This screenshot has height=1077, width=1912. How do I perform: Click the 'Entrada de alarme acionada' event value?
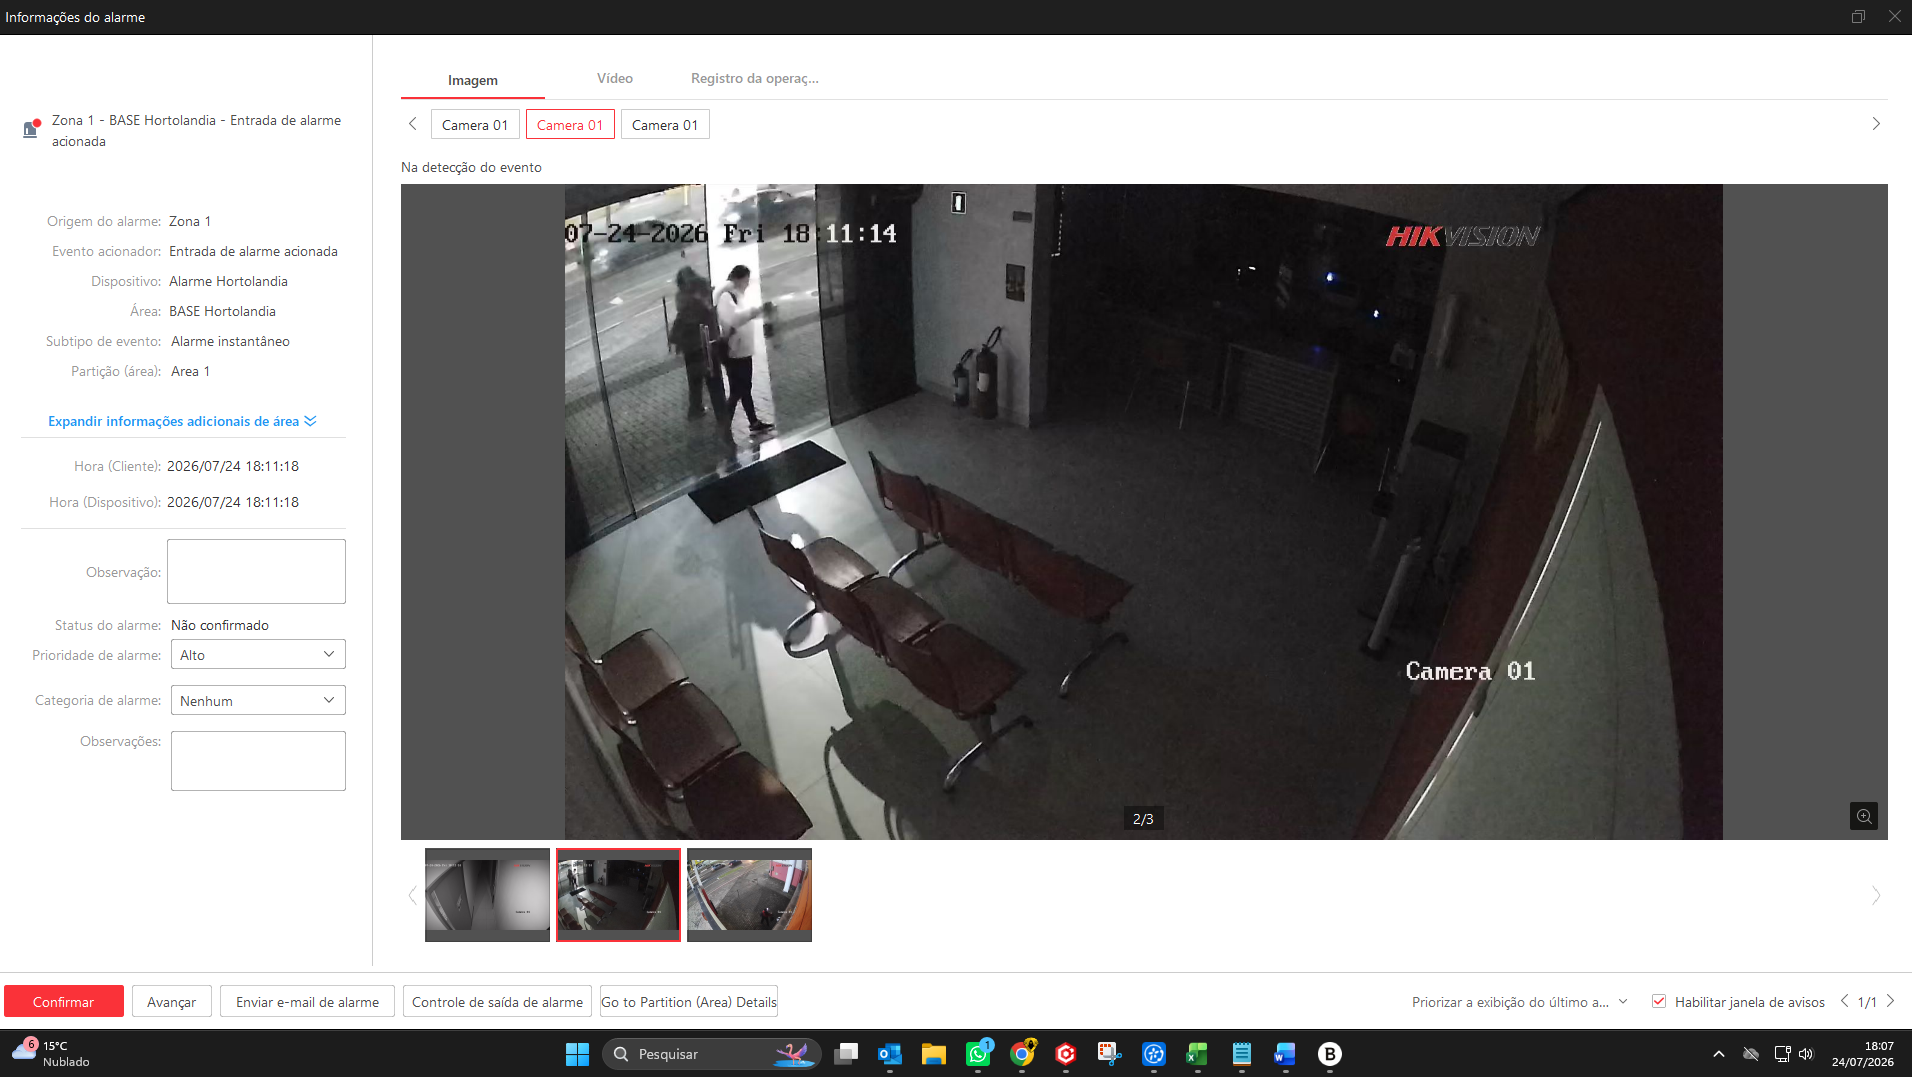253,251
